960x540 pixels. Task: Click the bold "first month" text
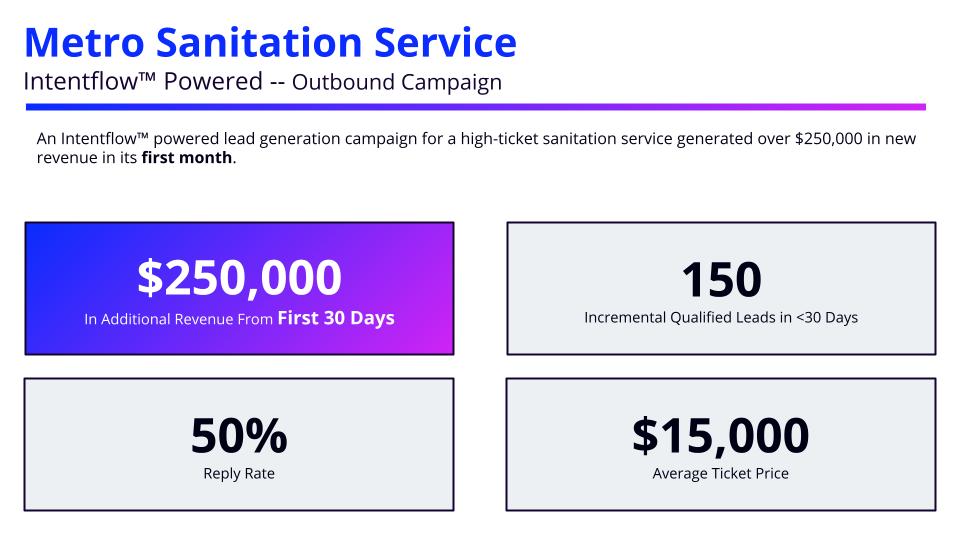coord(187,158)
